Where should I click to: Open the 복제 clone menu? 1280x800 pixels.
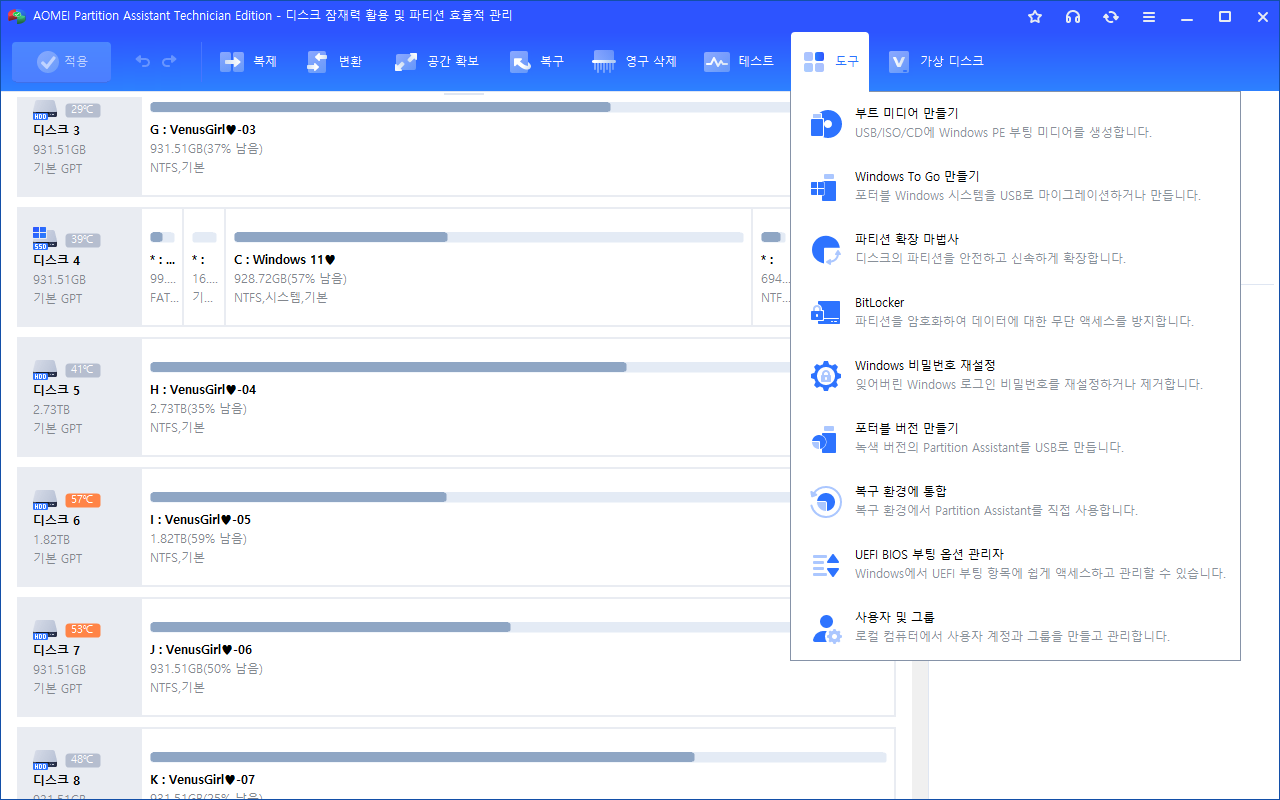249,62
